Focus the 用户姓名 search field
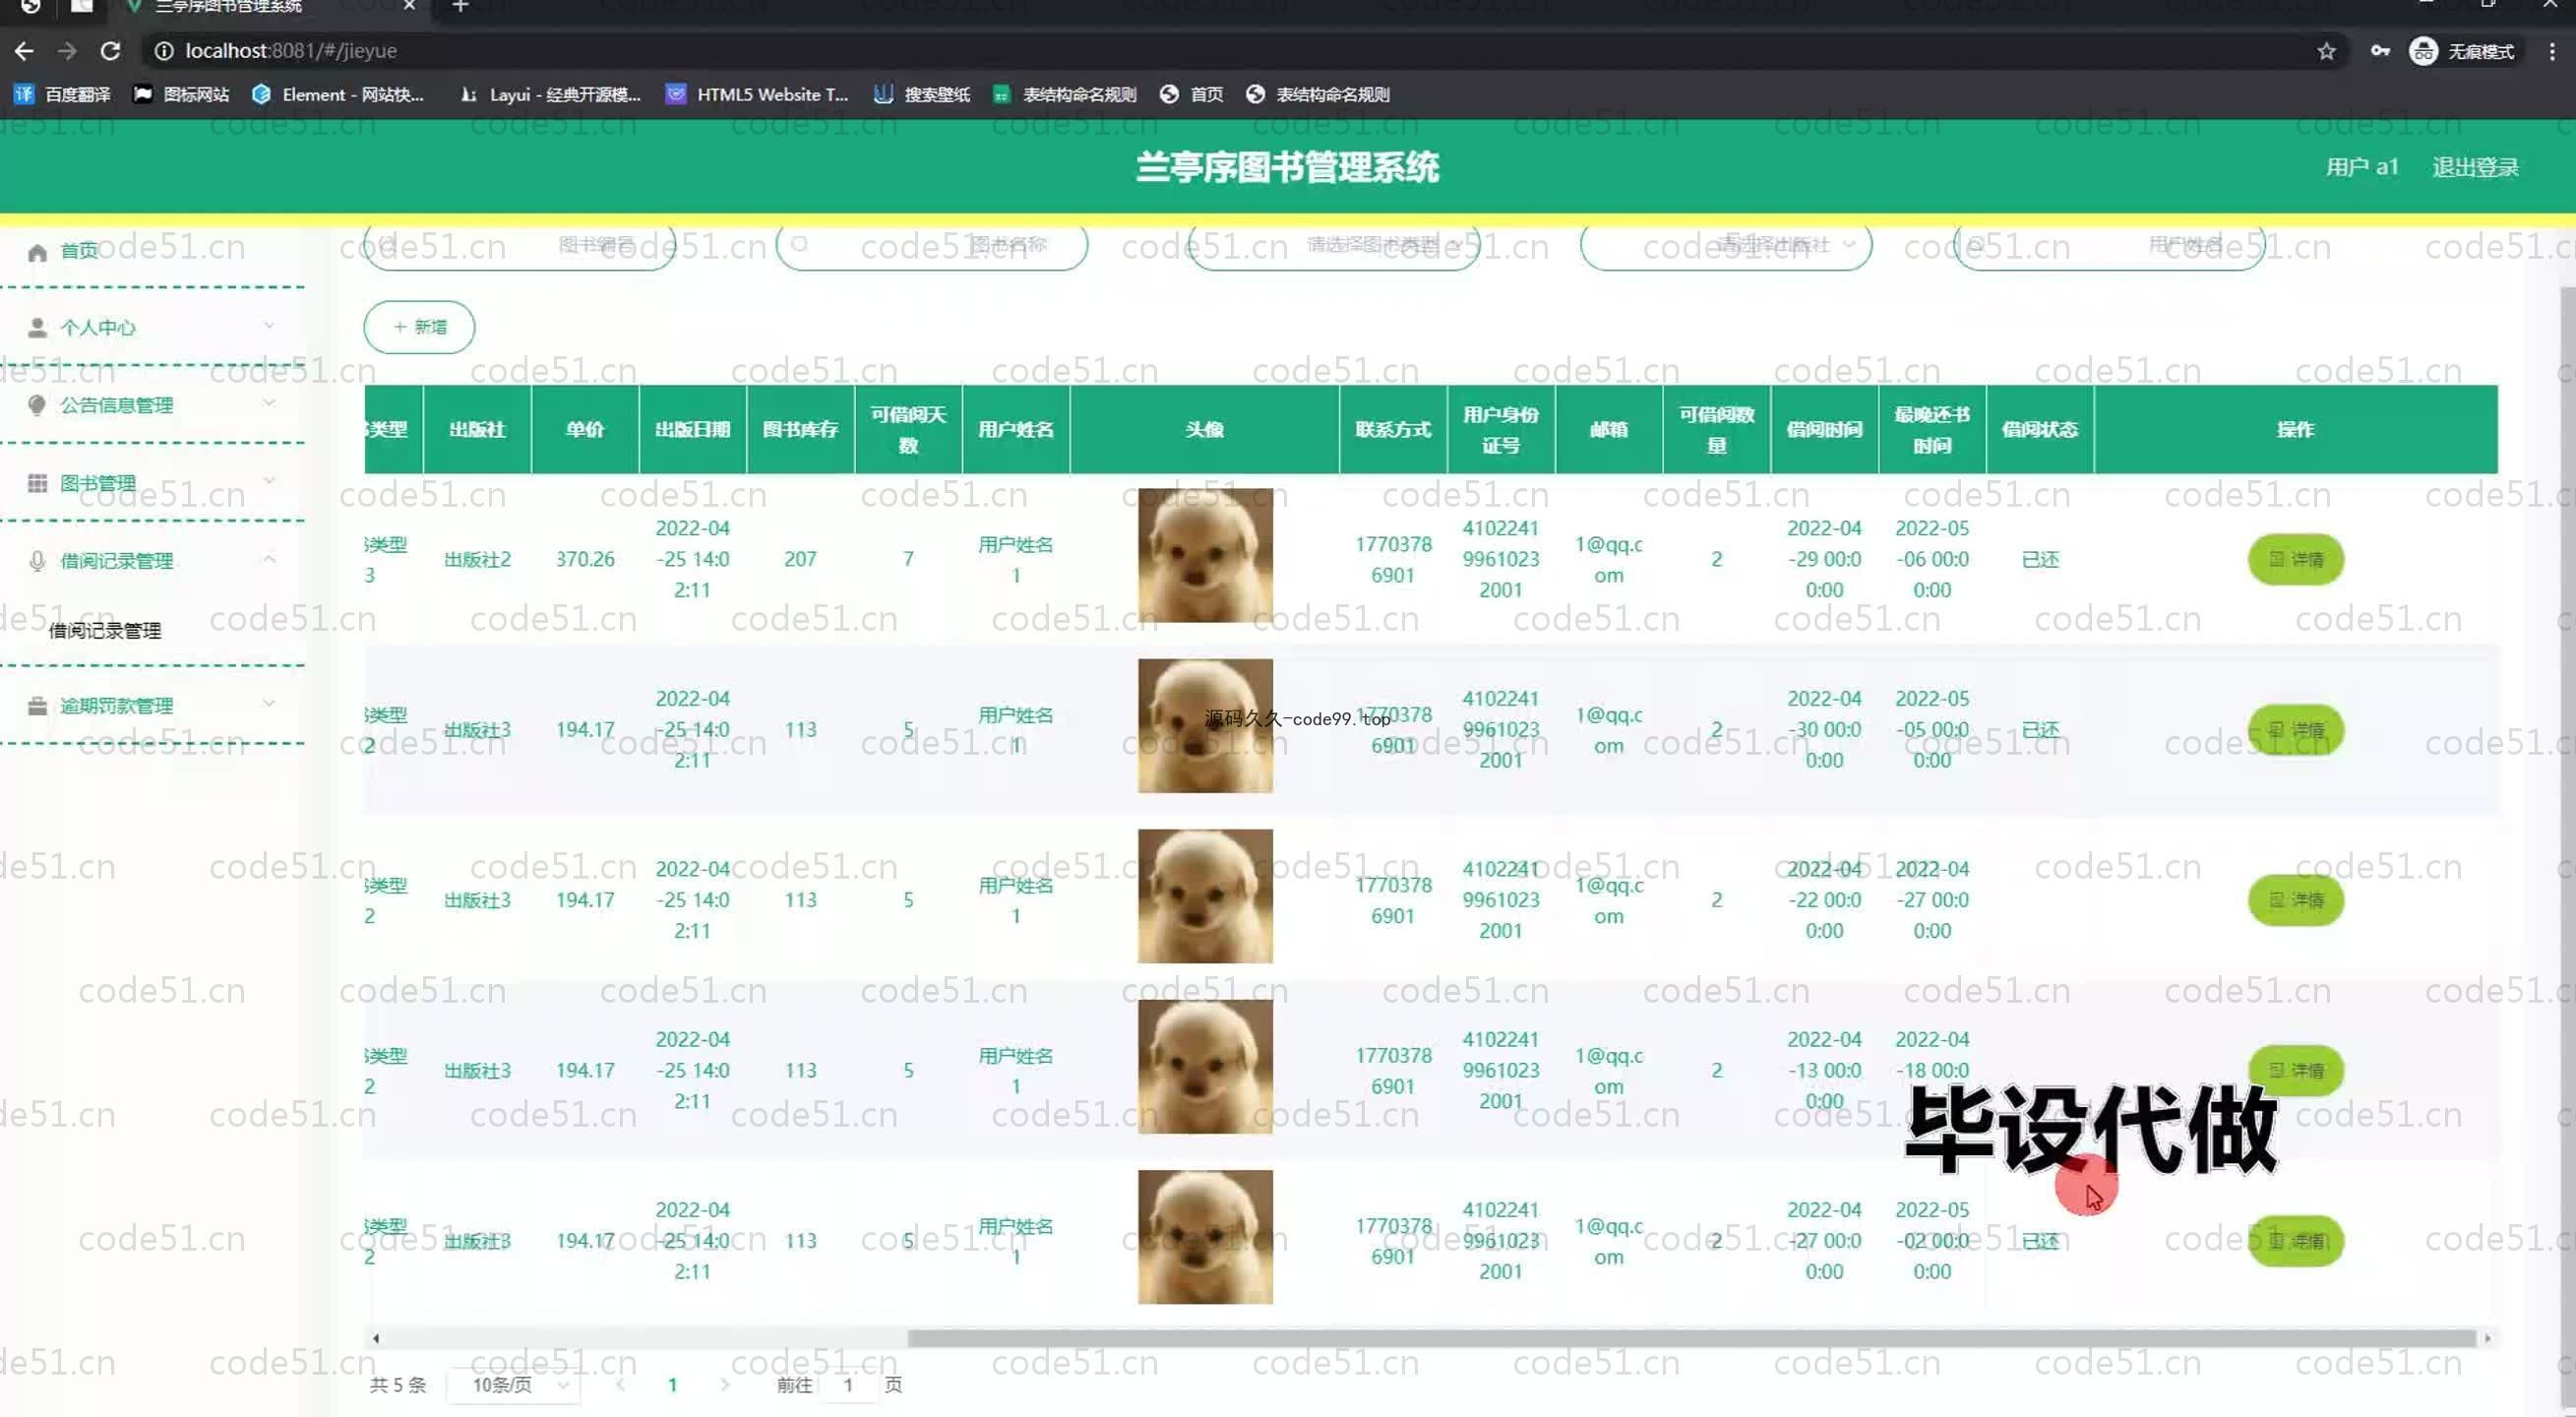This screenshot has height=1417, width=2576. [x=2109, y=246]
